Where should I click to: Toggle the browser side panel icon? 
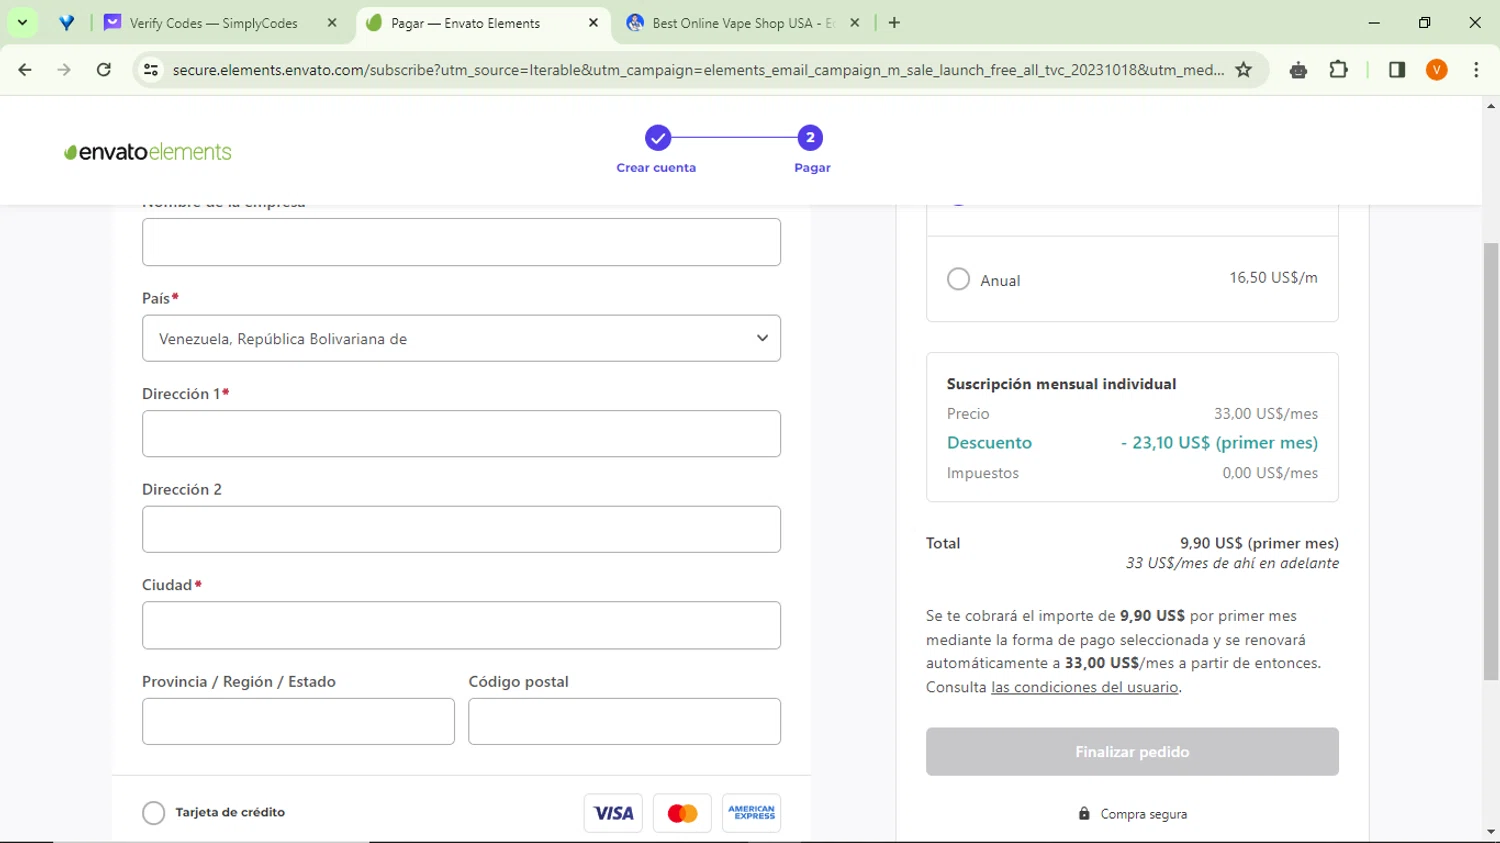point(1397,70)
